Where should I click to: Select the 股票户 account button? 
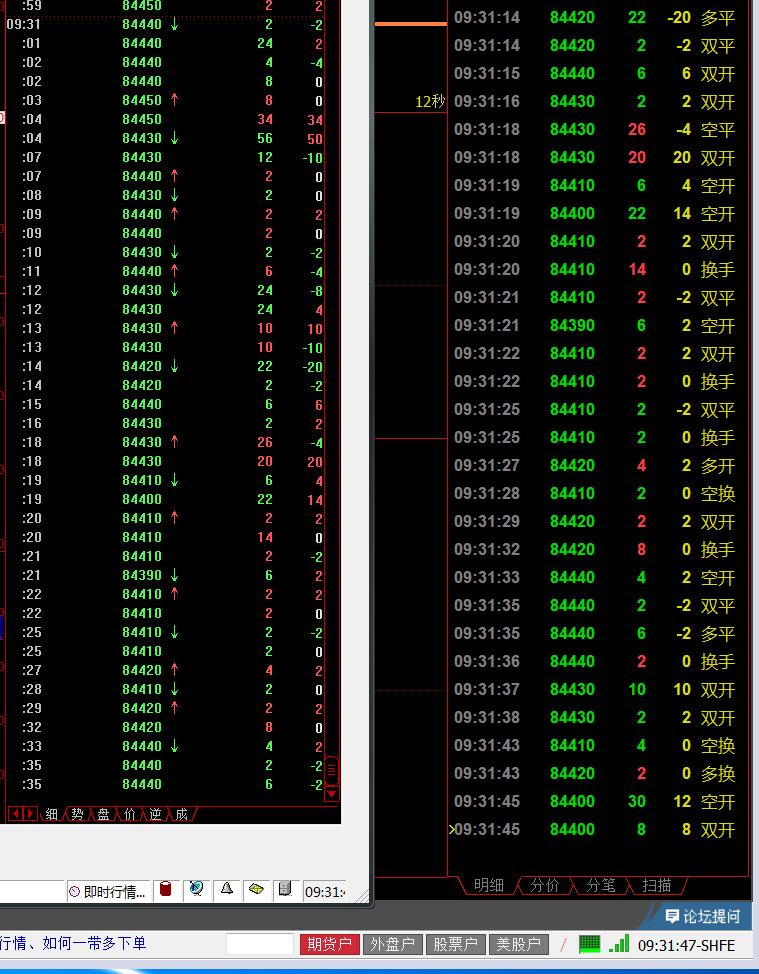tap(455, 944)
